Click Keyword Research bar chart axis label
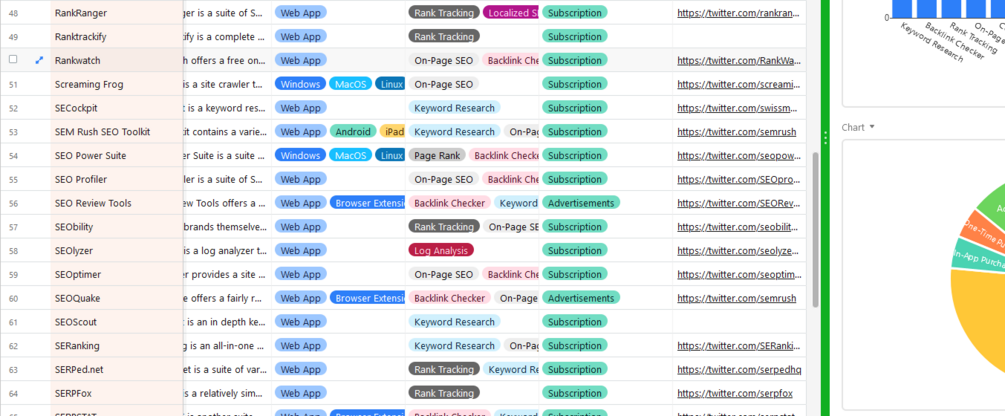 (x=932, y=43)
